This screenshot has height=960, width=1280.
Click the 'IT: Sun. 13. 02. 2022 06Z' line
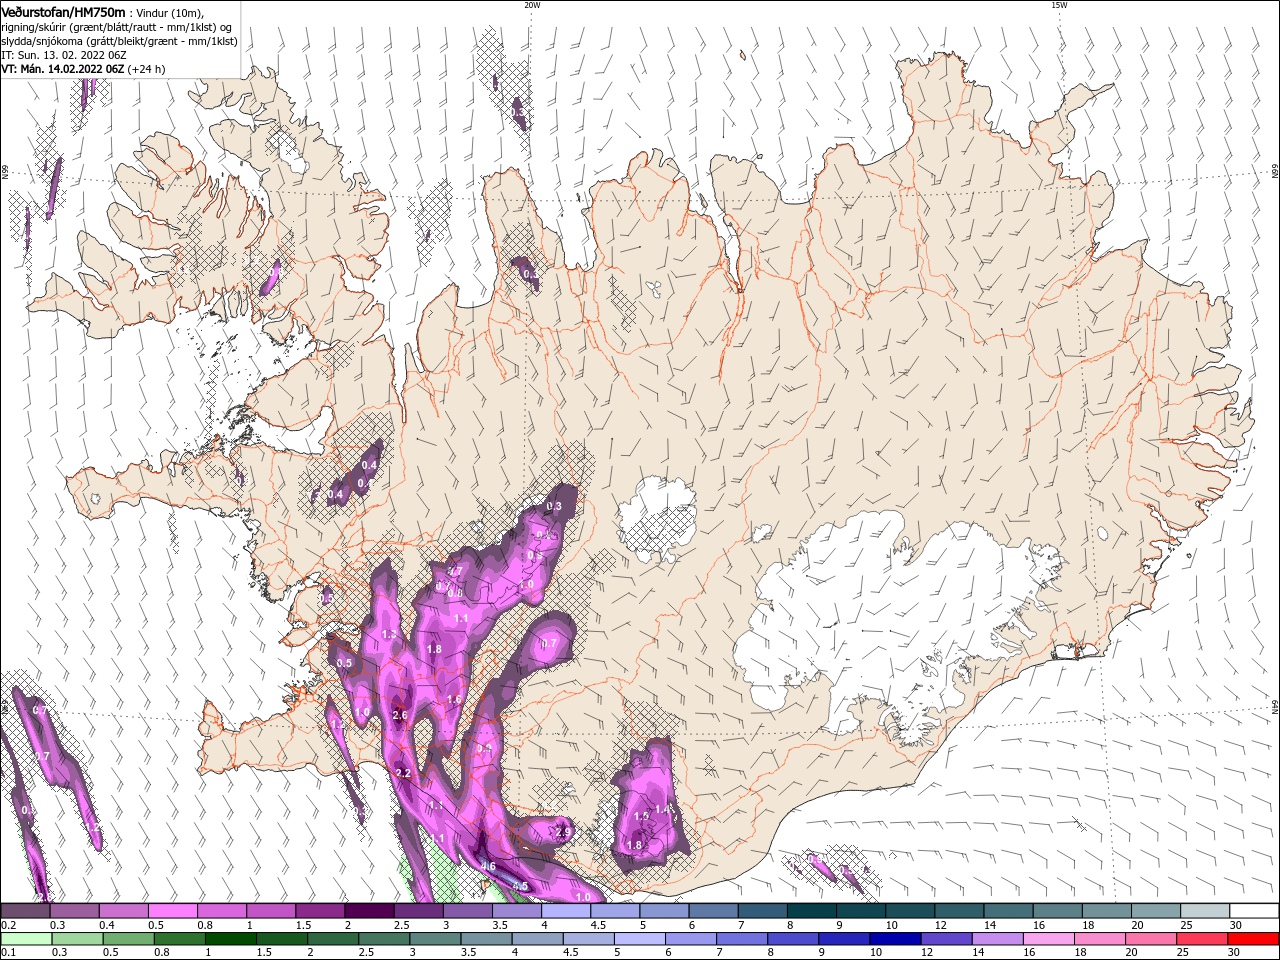point(62,55)
